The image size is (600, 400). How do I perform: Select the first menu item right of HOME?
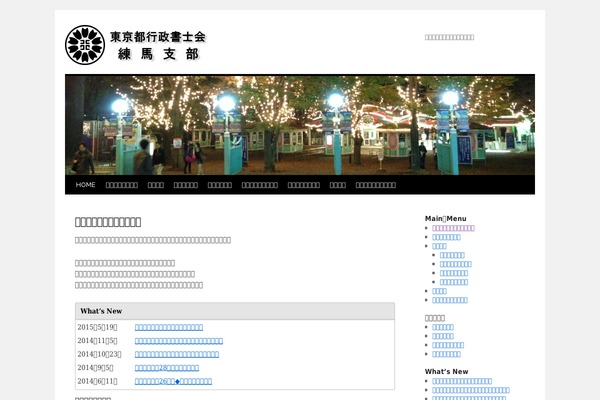121,185
